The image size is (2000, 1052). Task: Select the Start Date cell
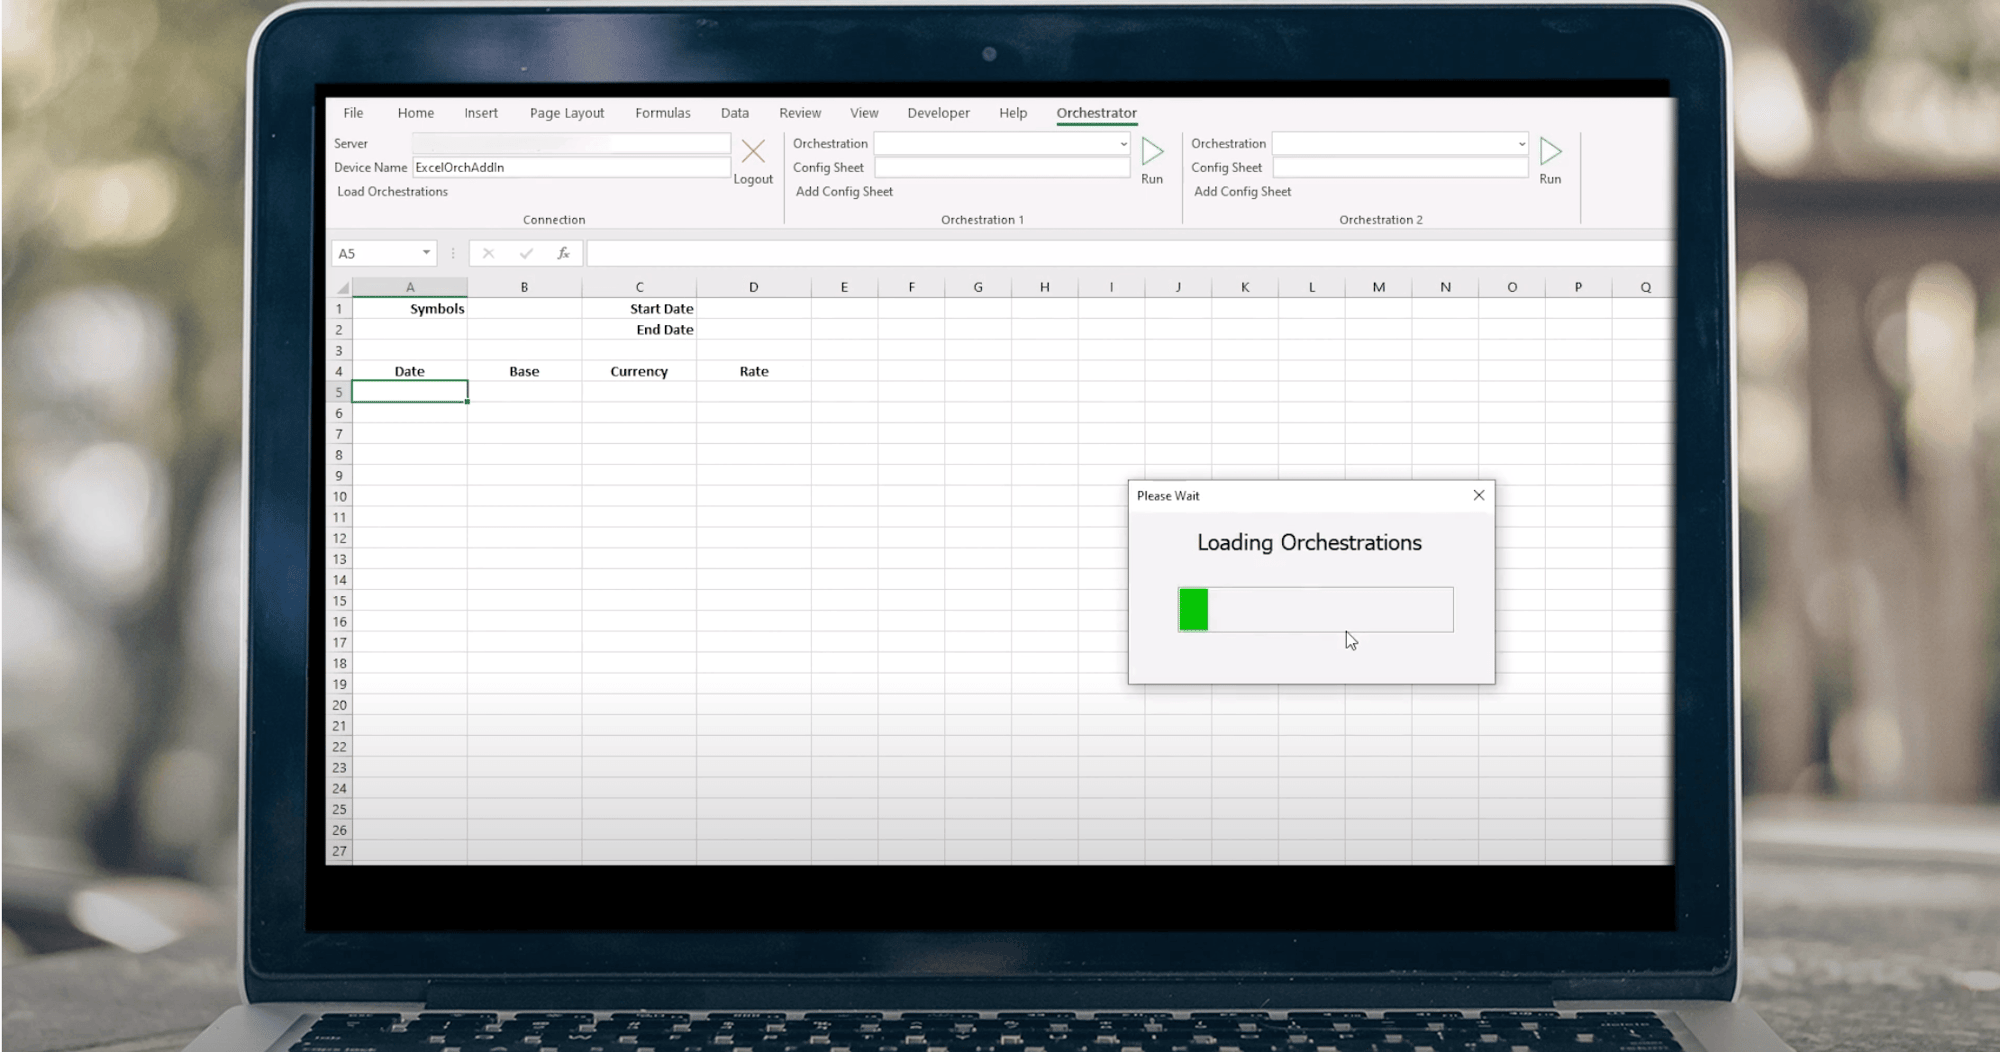tap(639, 308)
